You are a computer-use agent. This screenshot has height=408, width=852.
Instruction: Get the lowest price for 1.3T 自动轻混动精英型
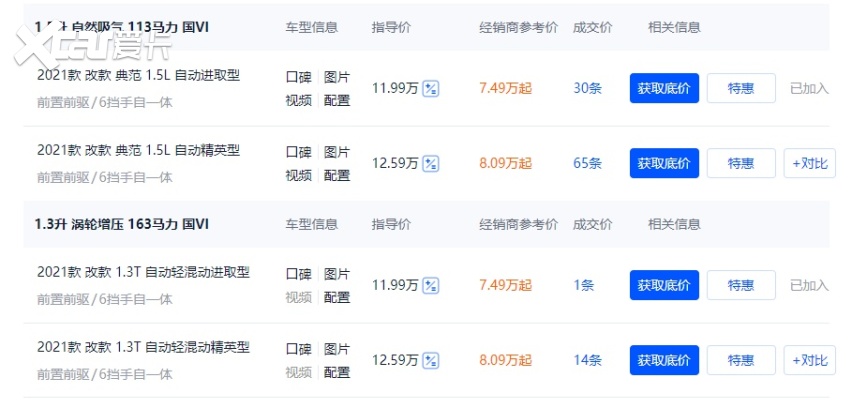click(664, 360)
